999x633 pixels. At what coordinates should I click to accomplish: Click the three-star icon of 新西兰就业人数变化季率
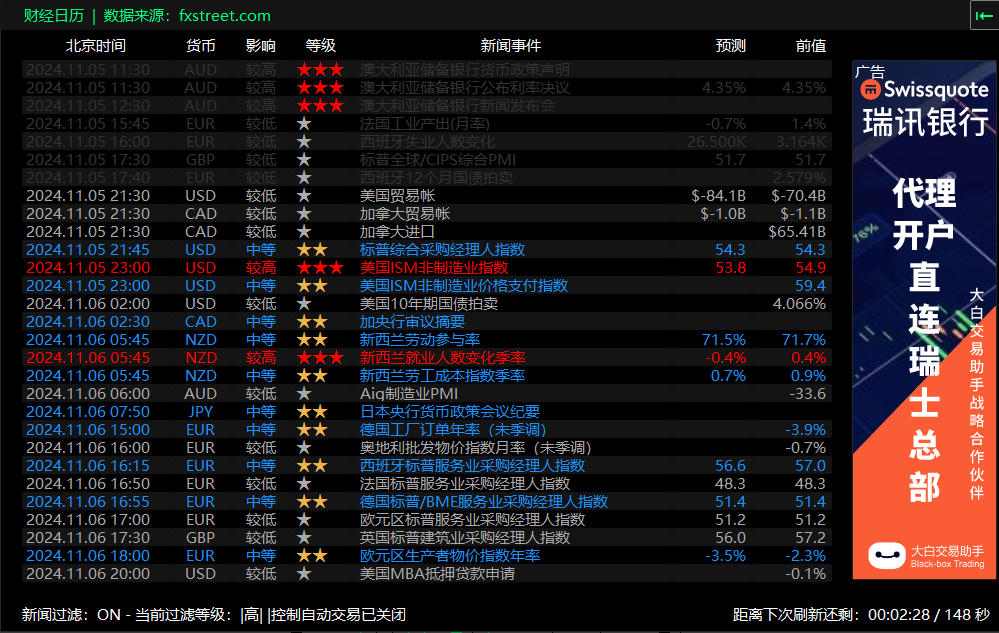tap(319, 357)
